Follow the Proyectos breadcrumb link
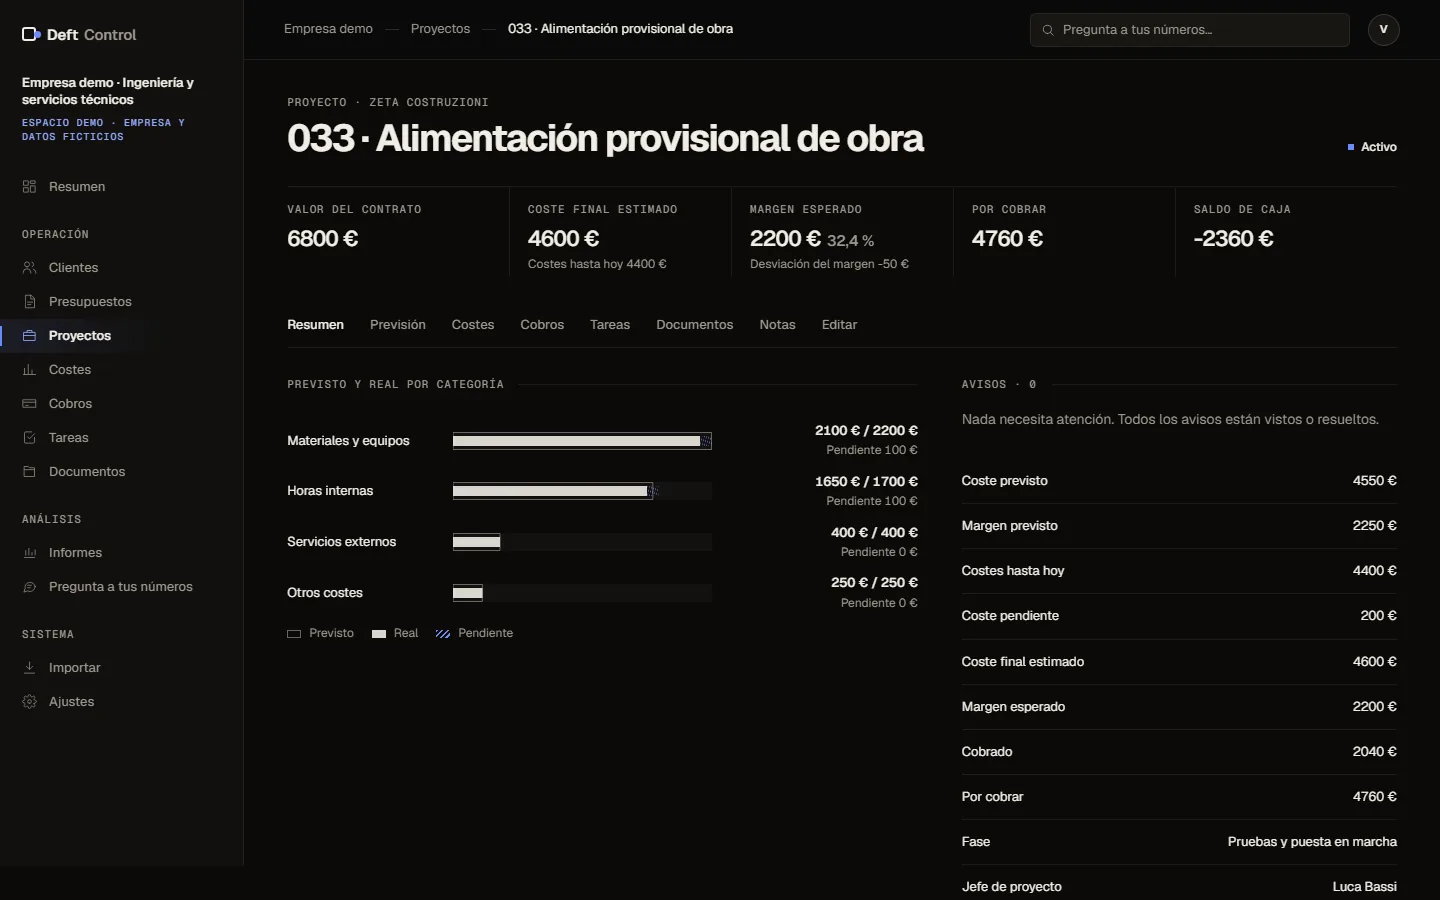 (x=440, y=29)
